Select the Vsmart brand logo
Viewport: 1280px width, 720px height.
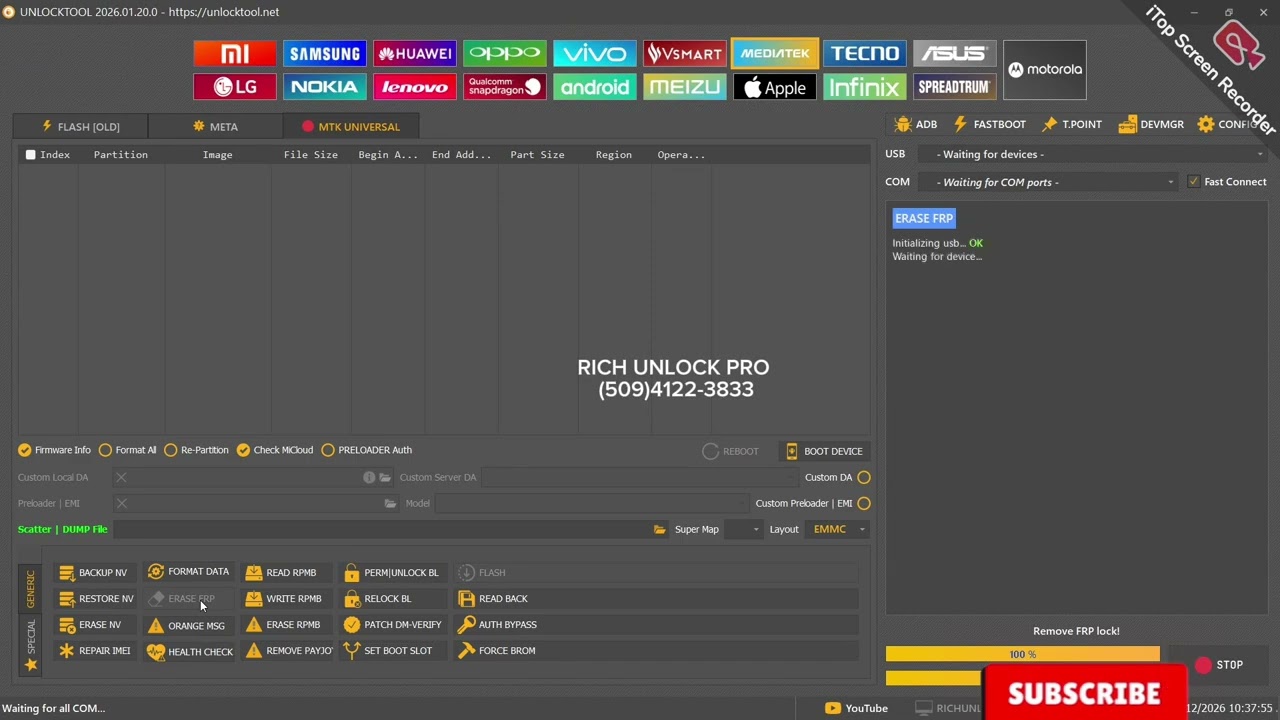click(x=684, y=54)
